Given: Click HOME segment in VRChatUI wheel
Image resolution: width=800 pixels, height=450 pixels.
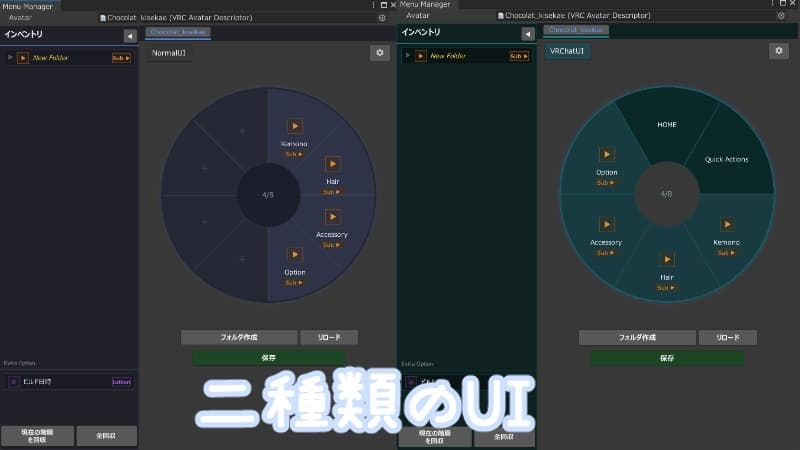Looking at the screenshot, I should coord(667,124).
